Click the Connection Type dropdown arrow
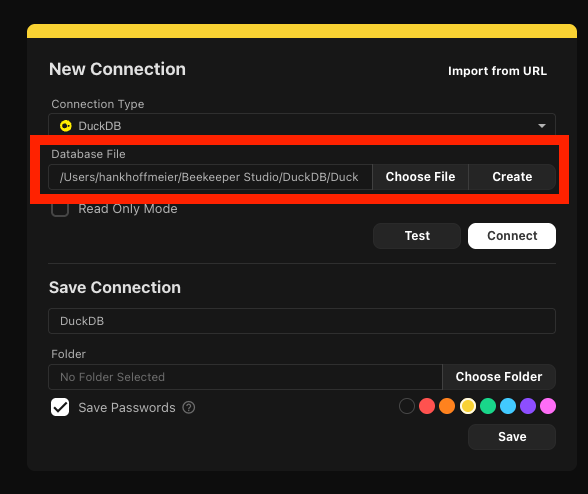 click(542, 126)
